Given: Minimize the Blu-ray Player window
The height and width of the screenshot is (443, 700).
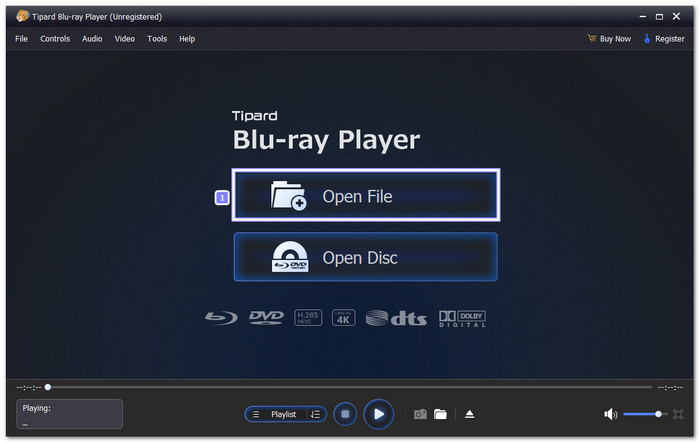Looking at the screenshot, I should [x=643, y=17].
